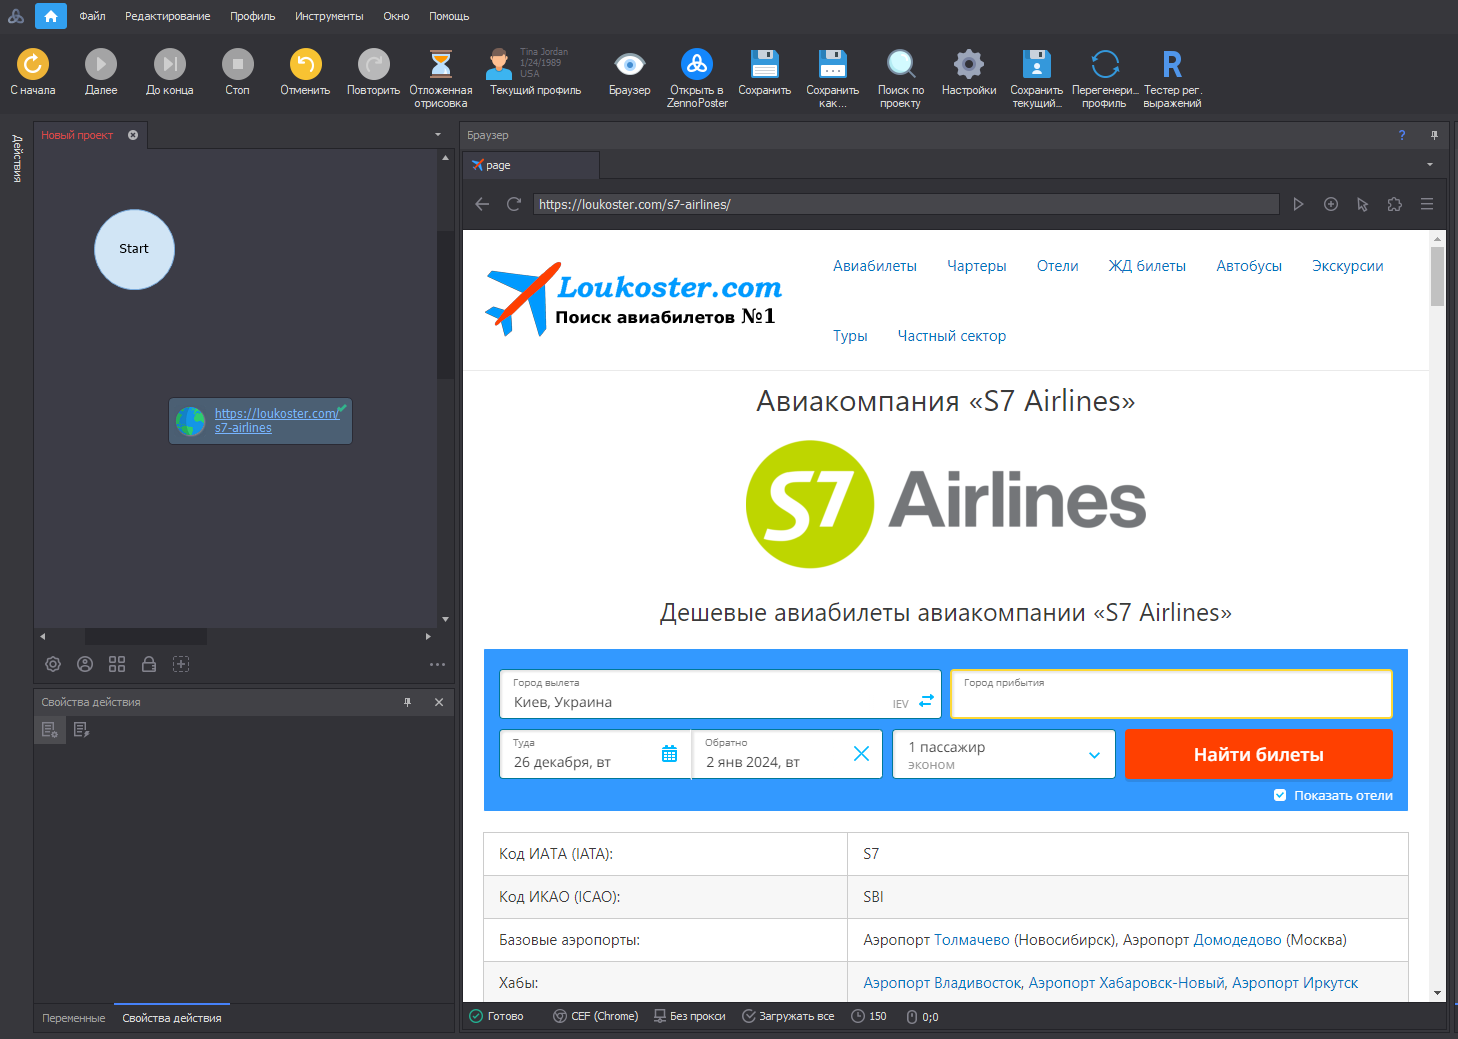1458x1039 pixels.
Task: Open the ЖД билеты link
Action: tap(1147, 266)
